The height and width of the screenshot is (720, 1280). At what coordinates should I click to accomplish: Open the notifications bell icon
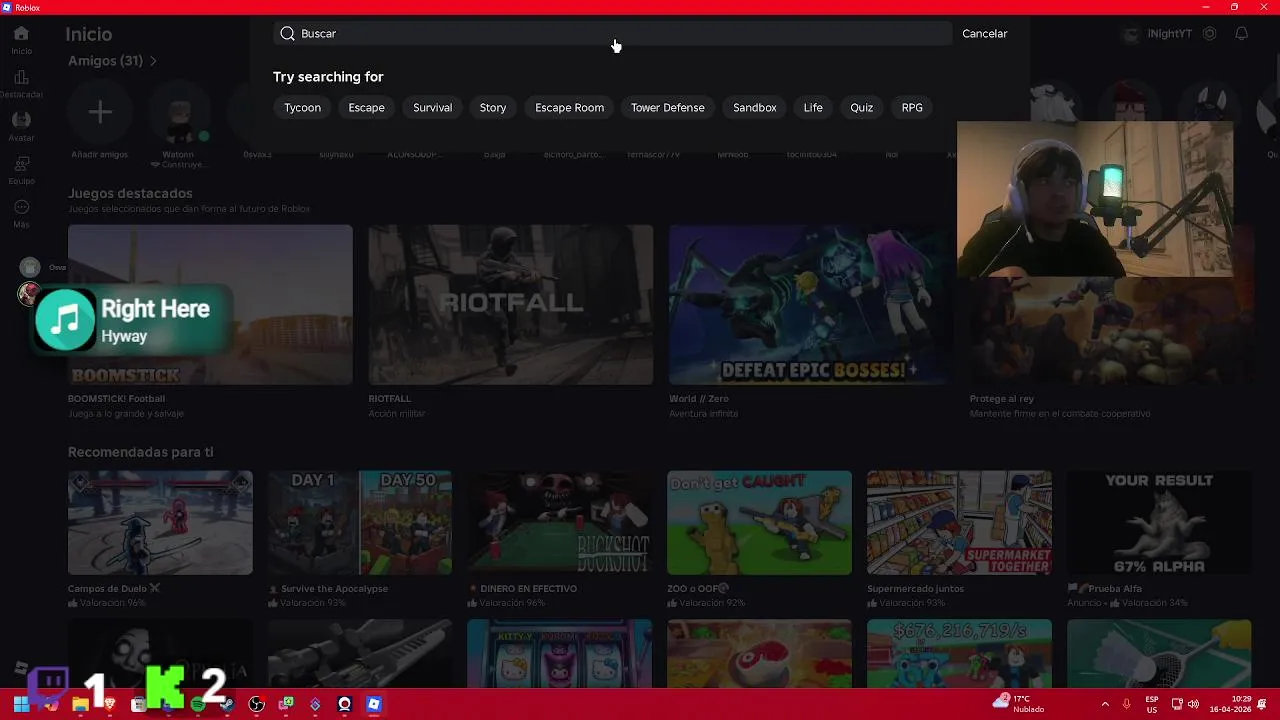[1241, 34]
